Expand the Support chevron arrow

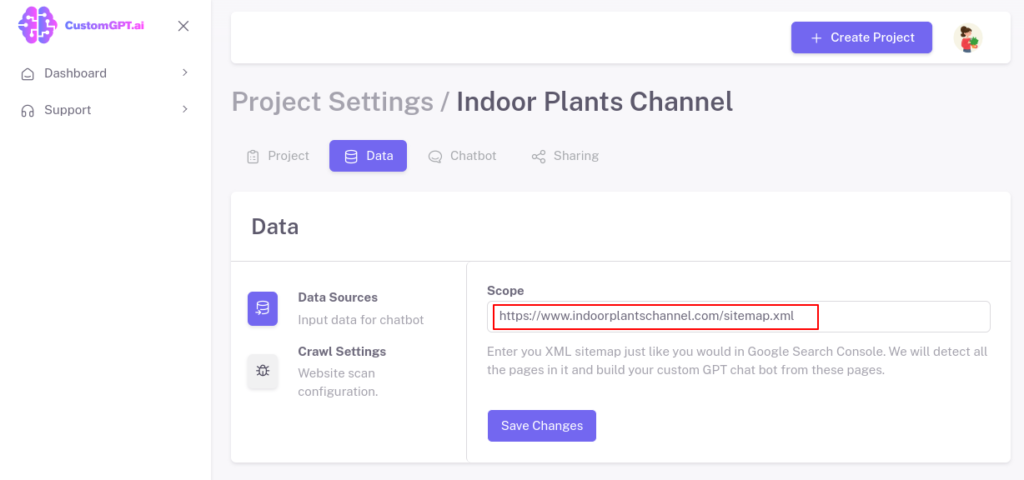(185, 109)
